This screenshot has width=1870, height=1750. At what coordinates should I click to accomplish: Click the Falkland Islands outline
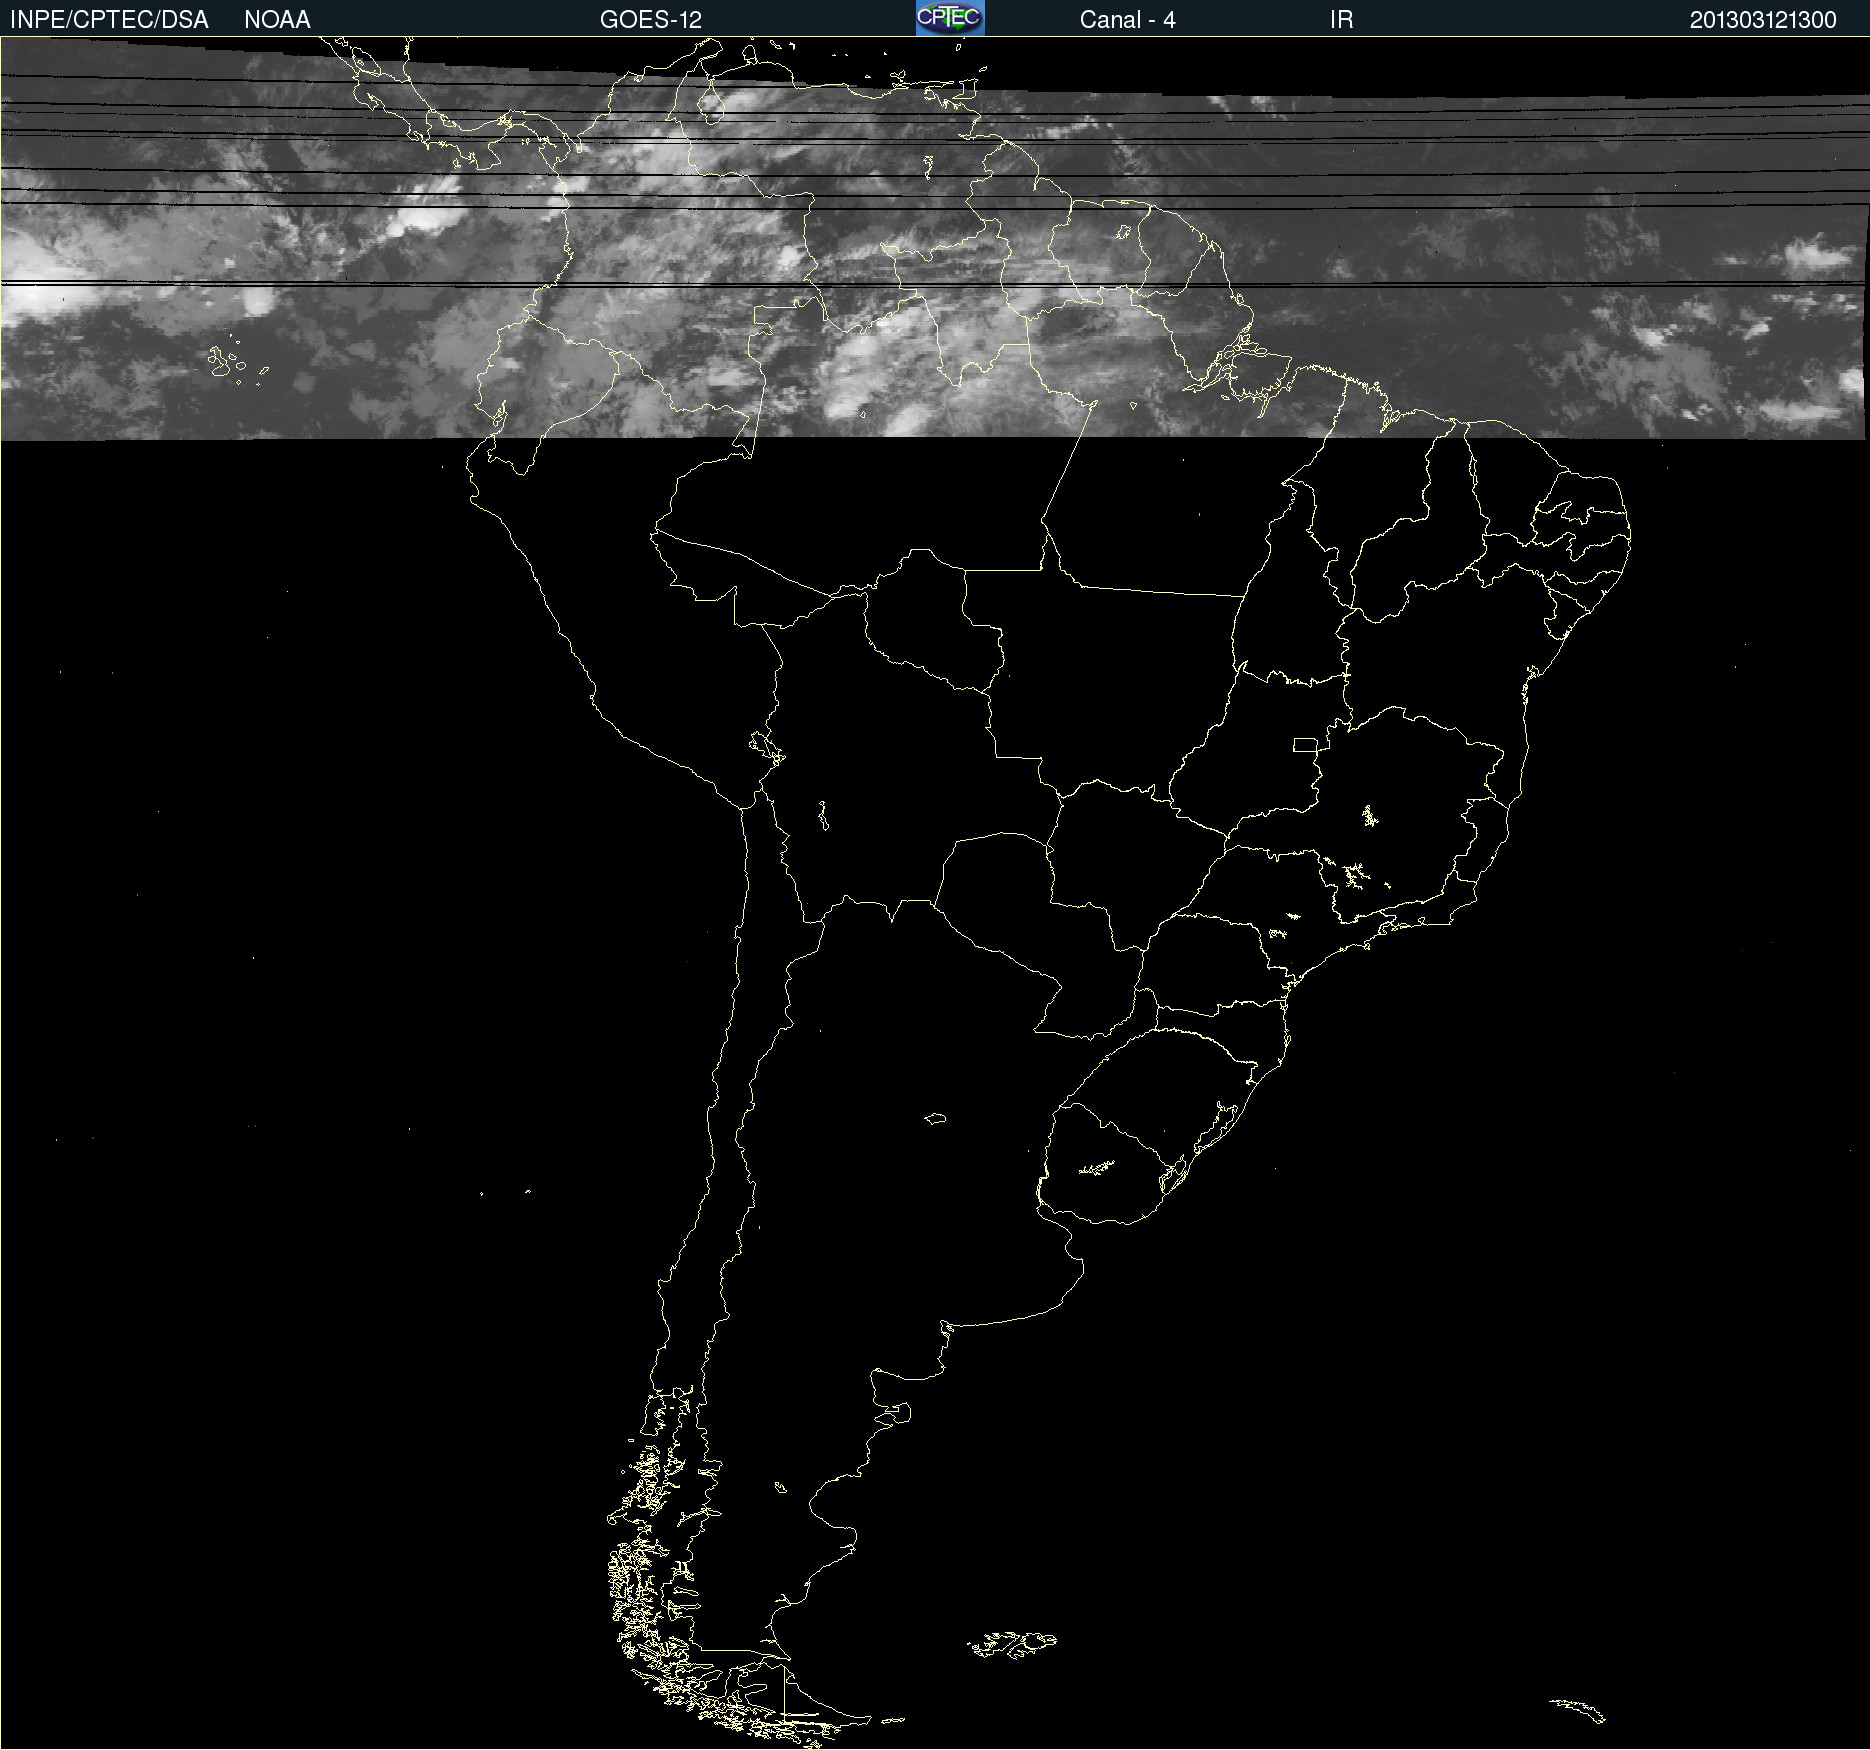[x=1012, y=1644]
